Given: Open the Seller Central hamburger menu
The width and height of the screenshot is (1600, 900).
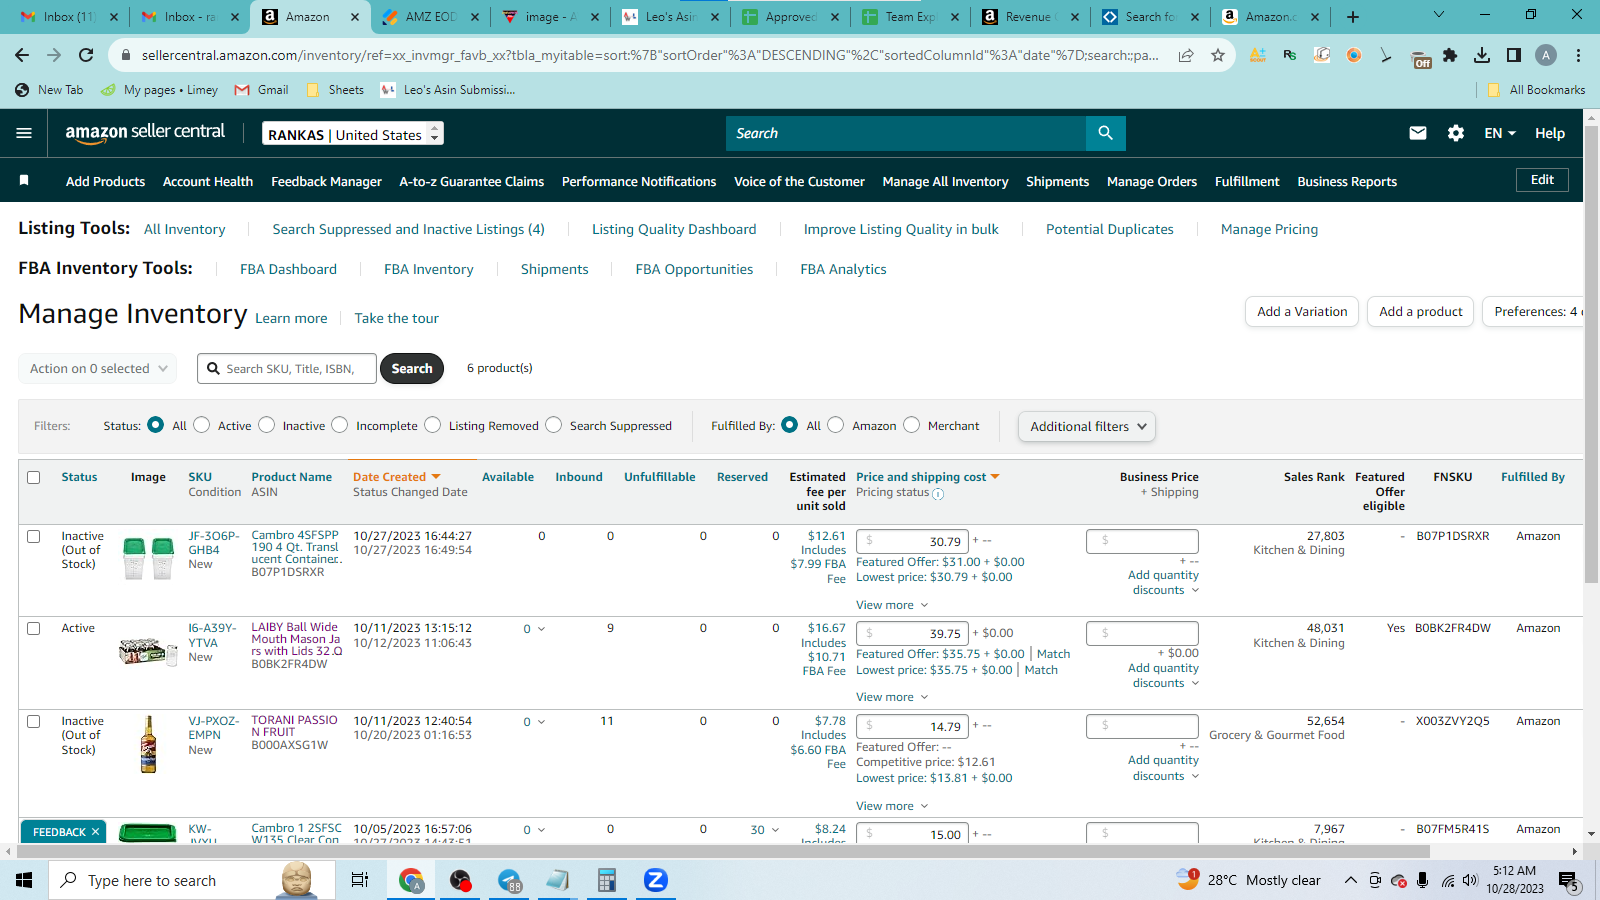Looking at the screenshot, I should click(x=24, y=133).
